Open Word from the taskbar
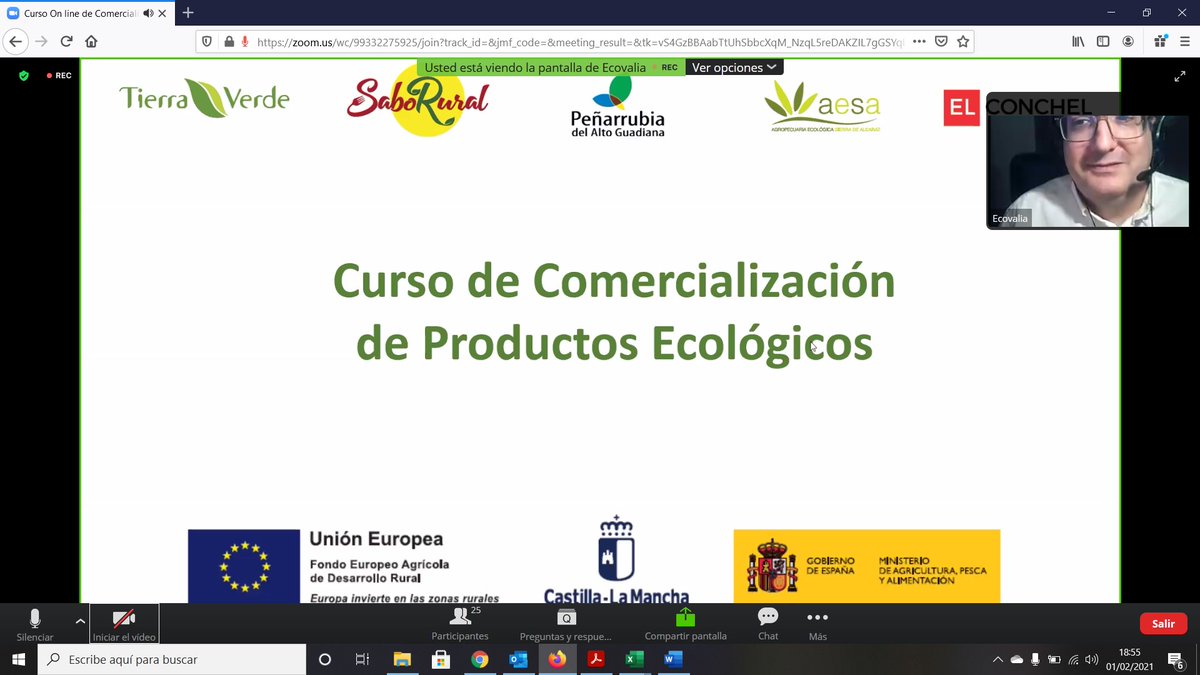Viewport: 1200px width, 675px height. [673, 659]
